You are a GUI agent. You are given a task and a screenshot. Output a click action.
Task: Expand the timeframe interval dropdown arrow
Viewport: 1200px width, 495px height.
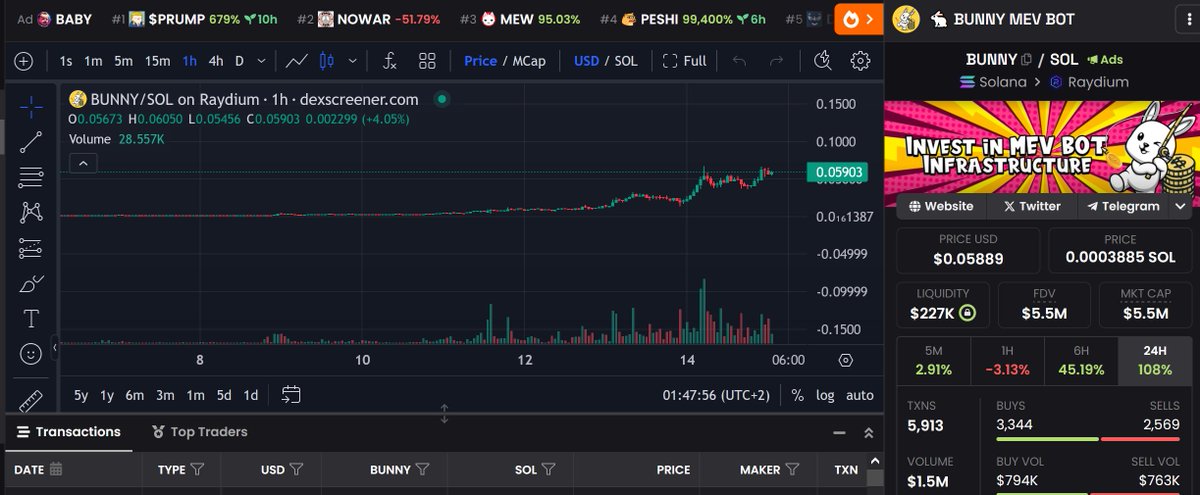(x=262, y=61)
